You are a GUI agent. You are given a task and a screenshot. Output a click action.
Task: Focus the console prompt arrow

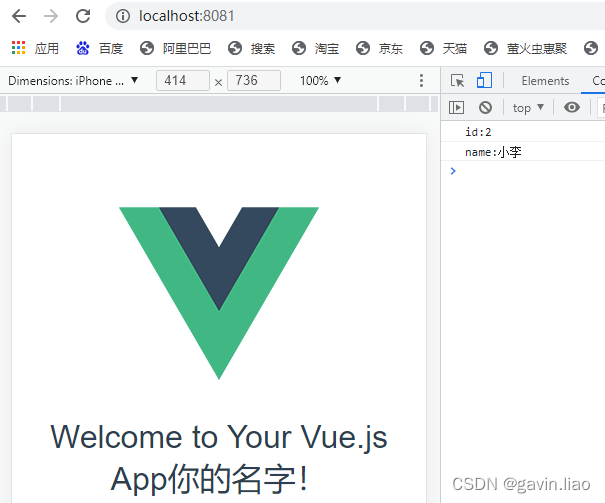click(453, 171)
